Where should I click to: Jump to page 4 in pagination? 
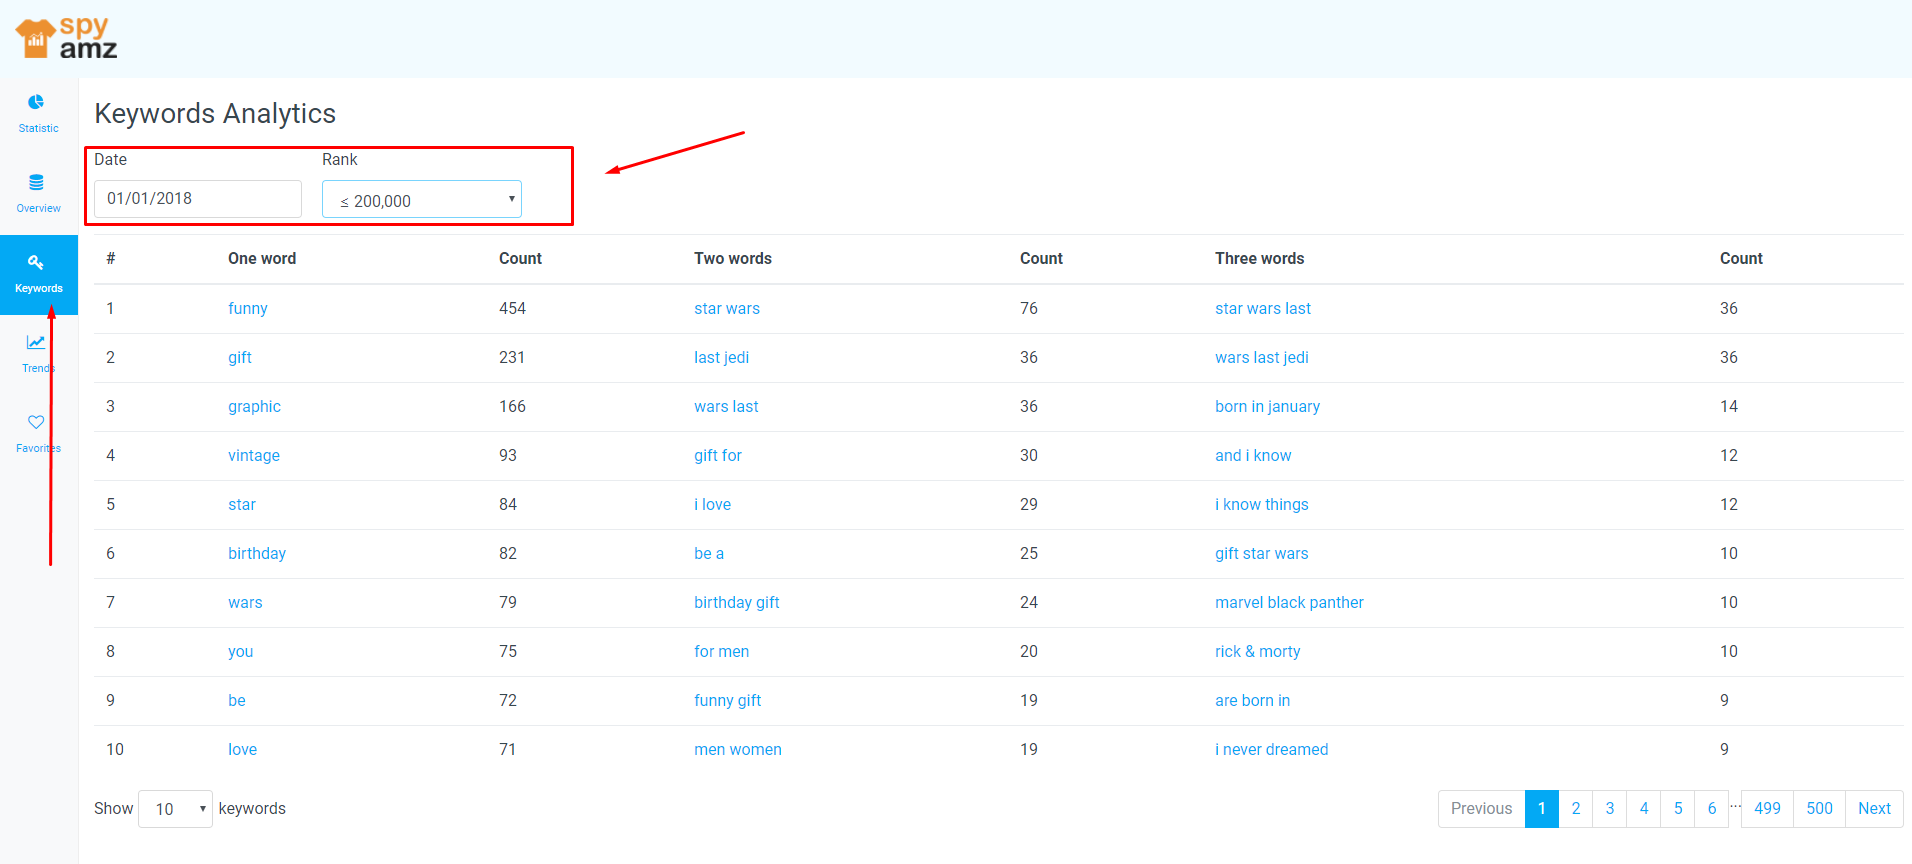1644,808
